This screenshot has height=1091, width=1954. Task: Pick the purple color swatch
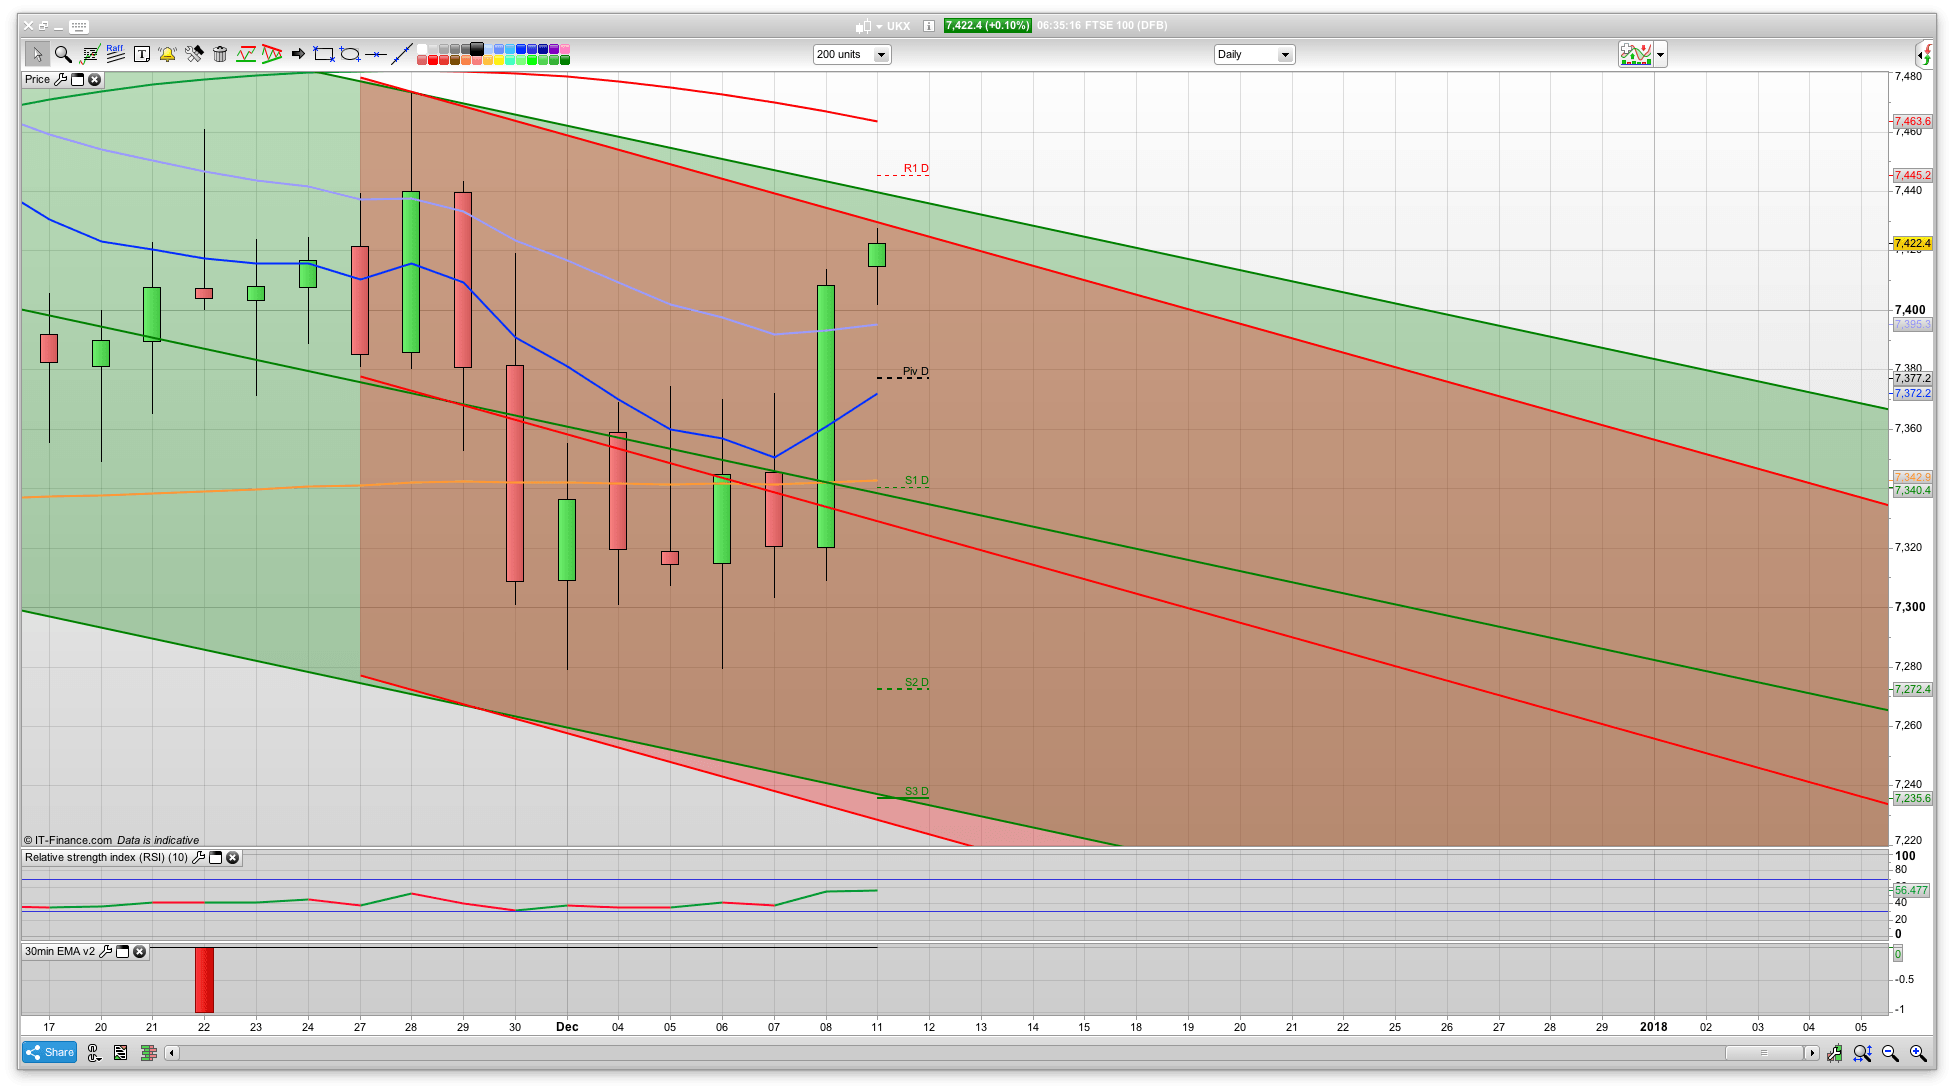pos(554,49)
